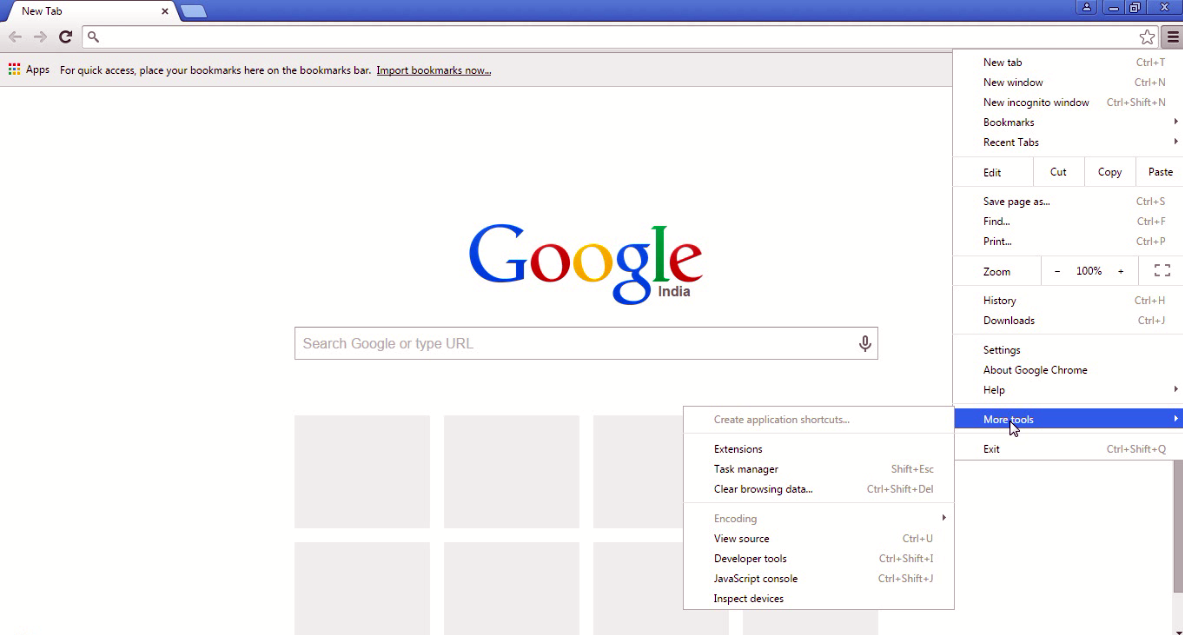Select Inspect devices in submenu
Screen dimensions: 1183x635
click(819, 599)
